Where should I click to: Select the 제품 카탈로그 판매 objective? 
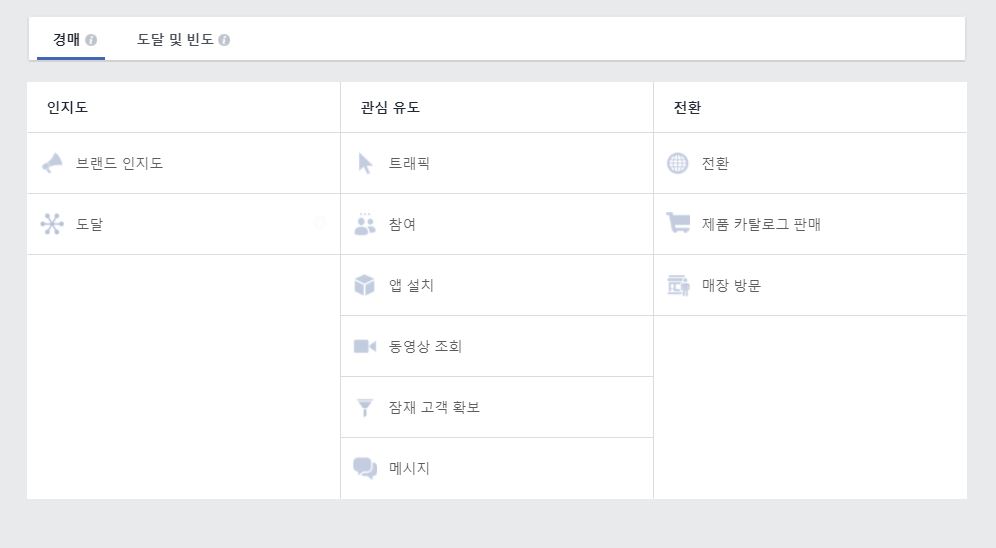pos(810,224)
